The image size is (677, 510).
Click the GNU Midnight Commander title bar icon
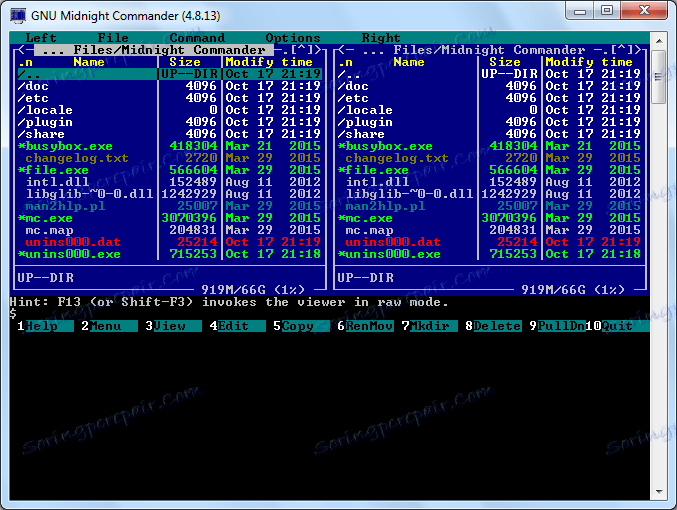point(18,16)
